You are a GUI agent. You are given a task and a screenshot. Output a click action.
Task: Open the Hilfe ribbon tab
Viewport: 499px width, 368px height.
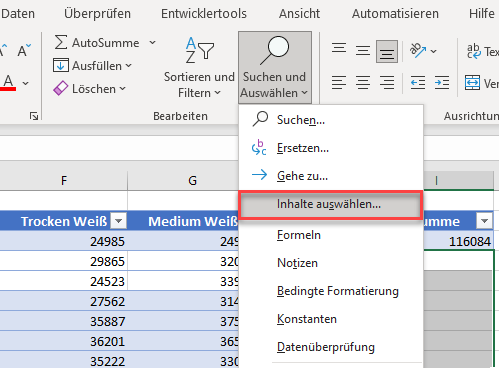coord(481,14)
